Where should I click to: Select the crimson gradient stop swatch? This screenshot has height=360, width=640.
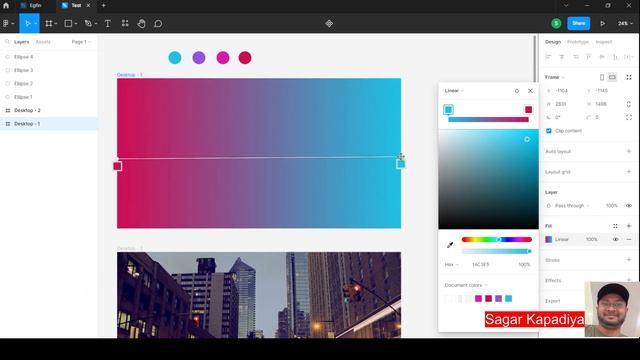click(528, 109)
